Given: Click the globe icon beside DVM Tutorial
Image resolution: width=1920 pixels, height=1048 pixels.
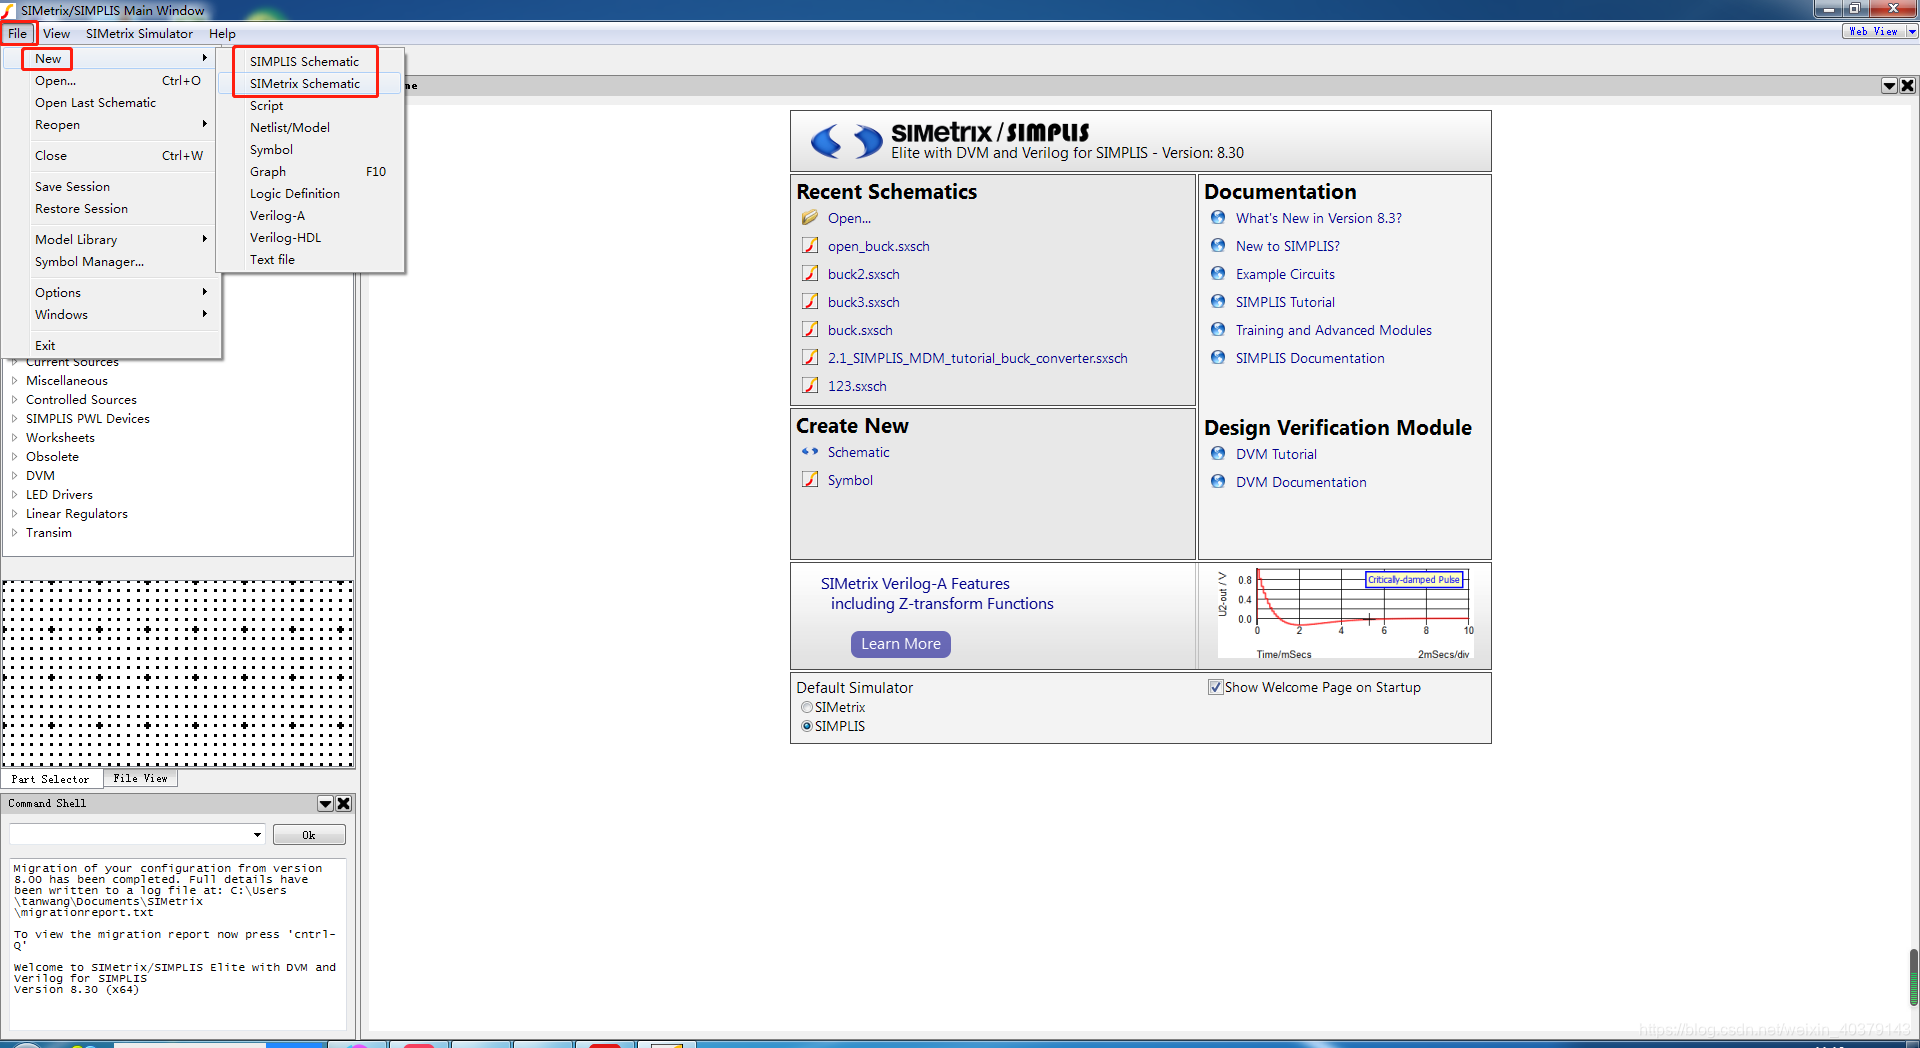Looking at the screenshot, I should coord(1218,454).
